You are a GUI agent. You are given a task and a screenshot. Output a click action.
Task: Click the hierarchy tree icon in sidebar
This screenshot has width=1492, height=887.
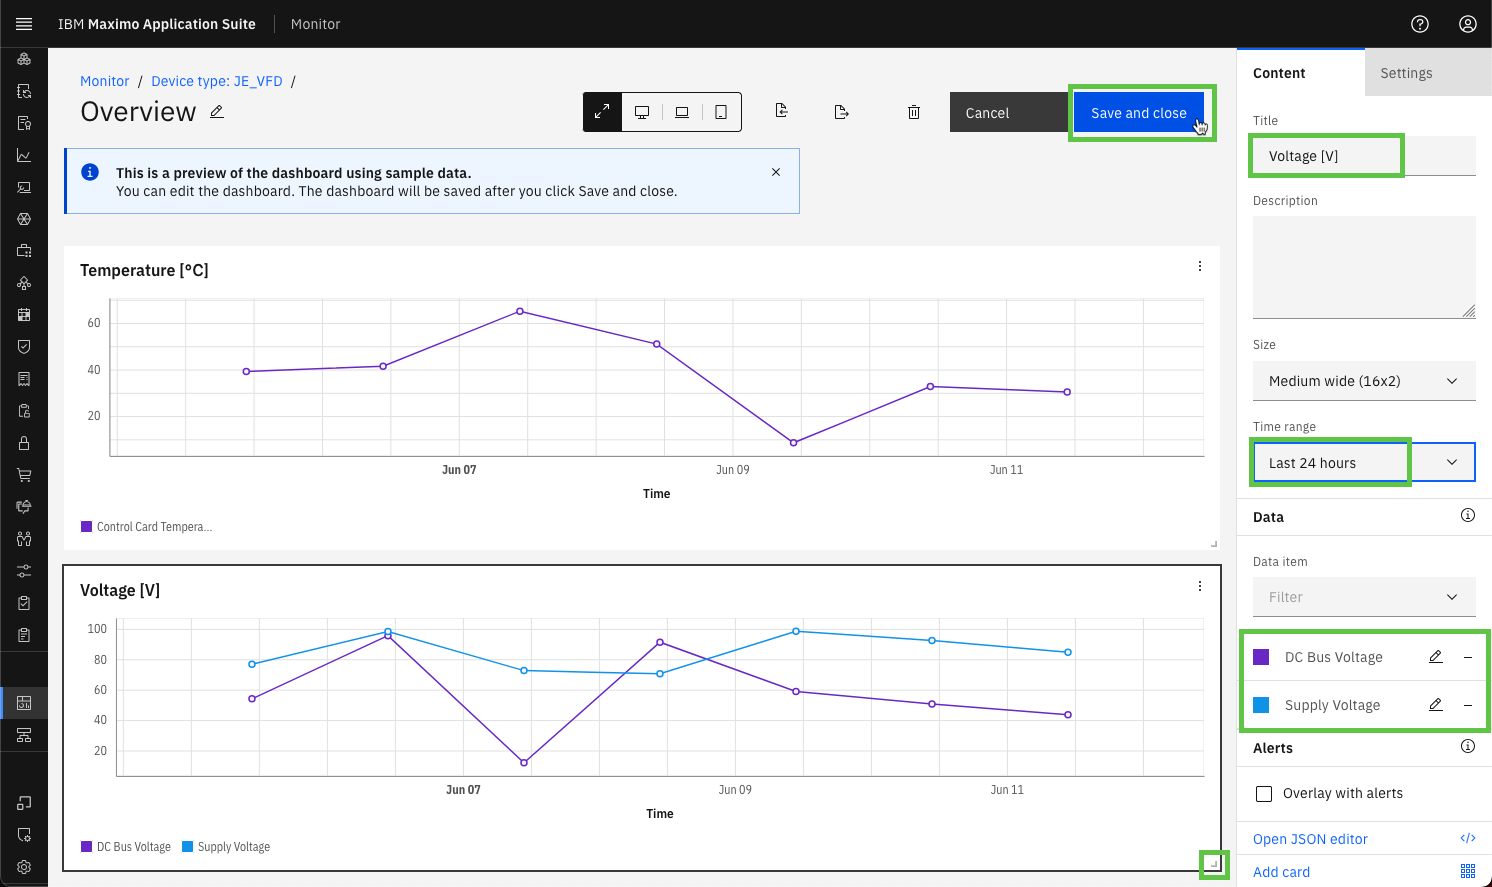pyautogui.click(x=24, y=735)
